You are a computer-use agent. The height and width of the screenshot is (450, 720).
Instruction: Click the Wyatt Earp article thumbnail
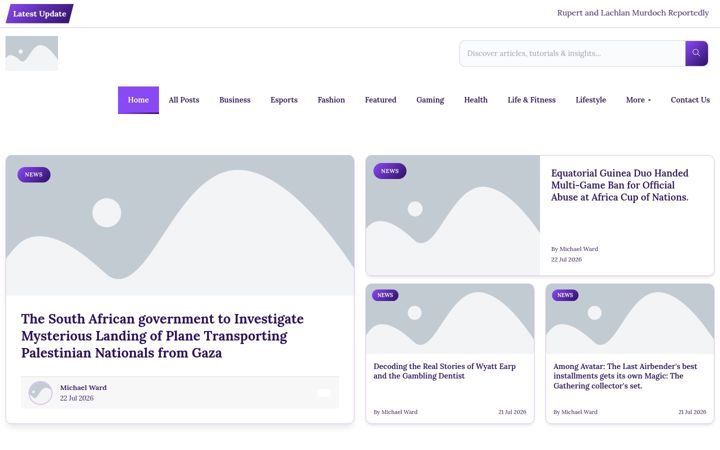(450, 319)
